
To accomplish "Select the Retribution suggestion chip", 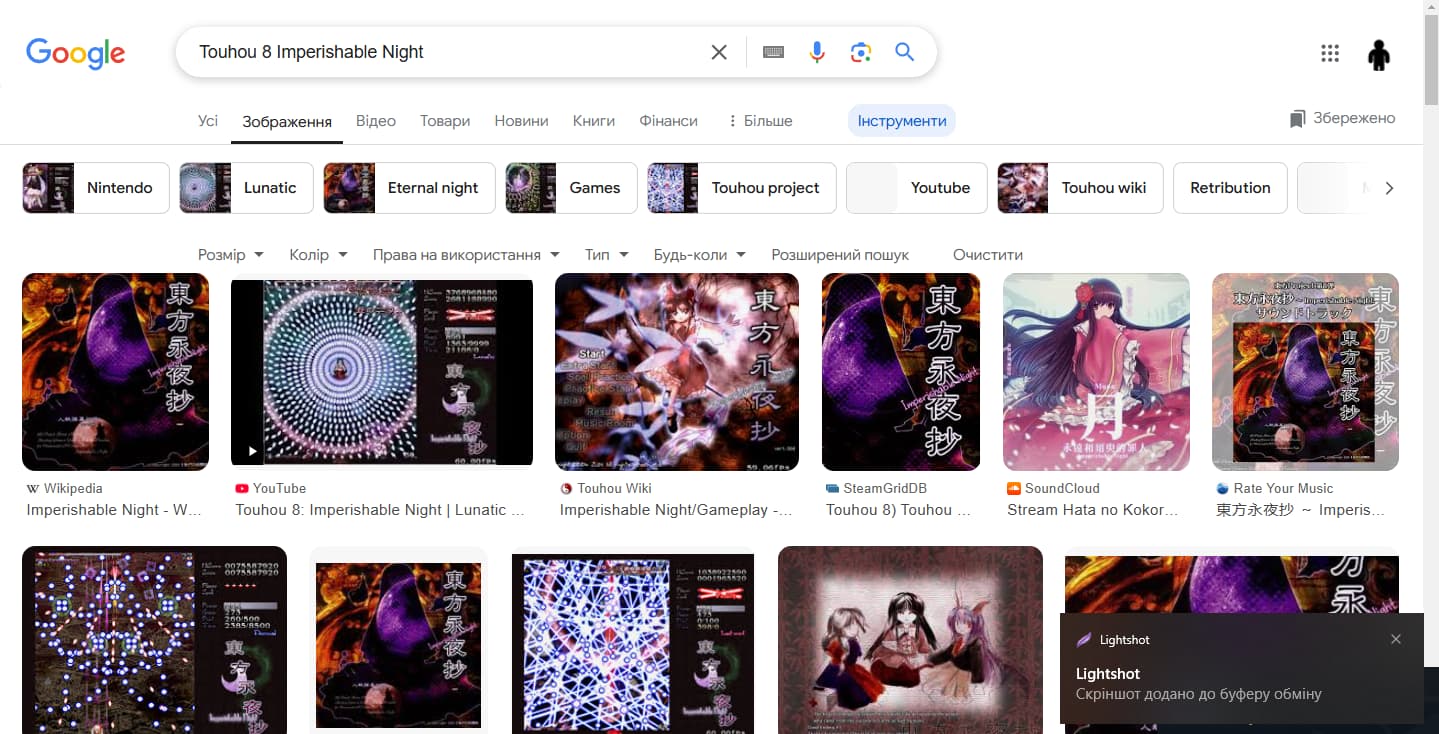I will point(1230,188).
